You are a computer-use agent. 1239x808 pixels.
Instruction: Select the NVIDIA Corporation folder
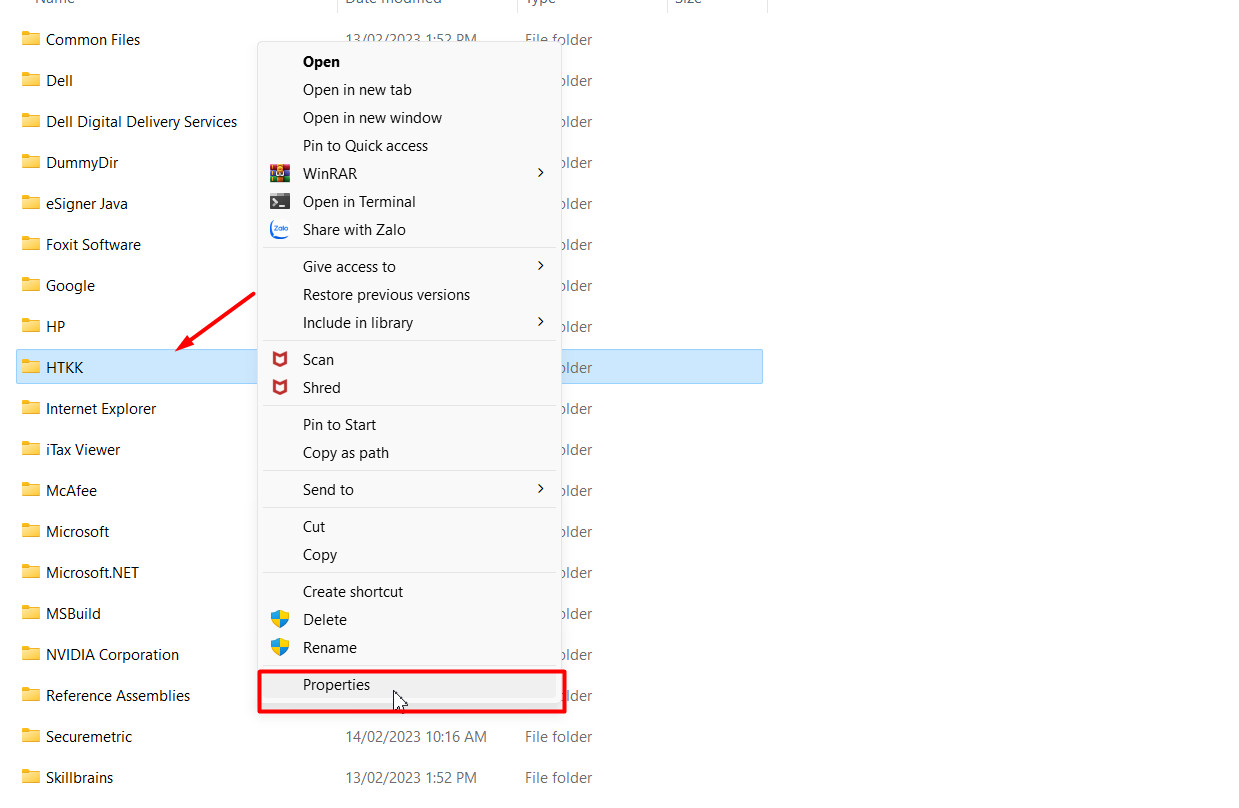(x=112, y=655)
